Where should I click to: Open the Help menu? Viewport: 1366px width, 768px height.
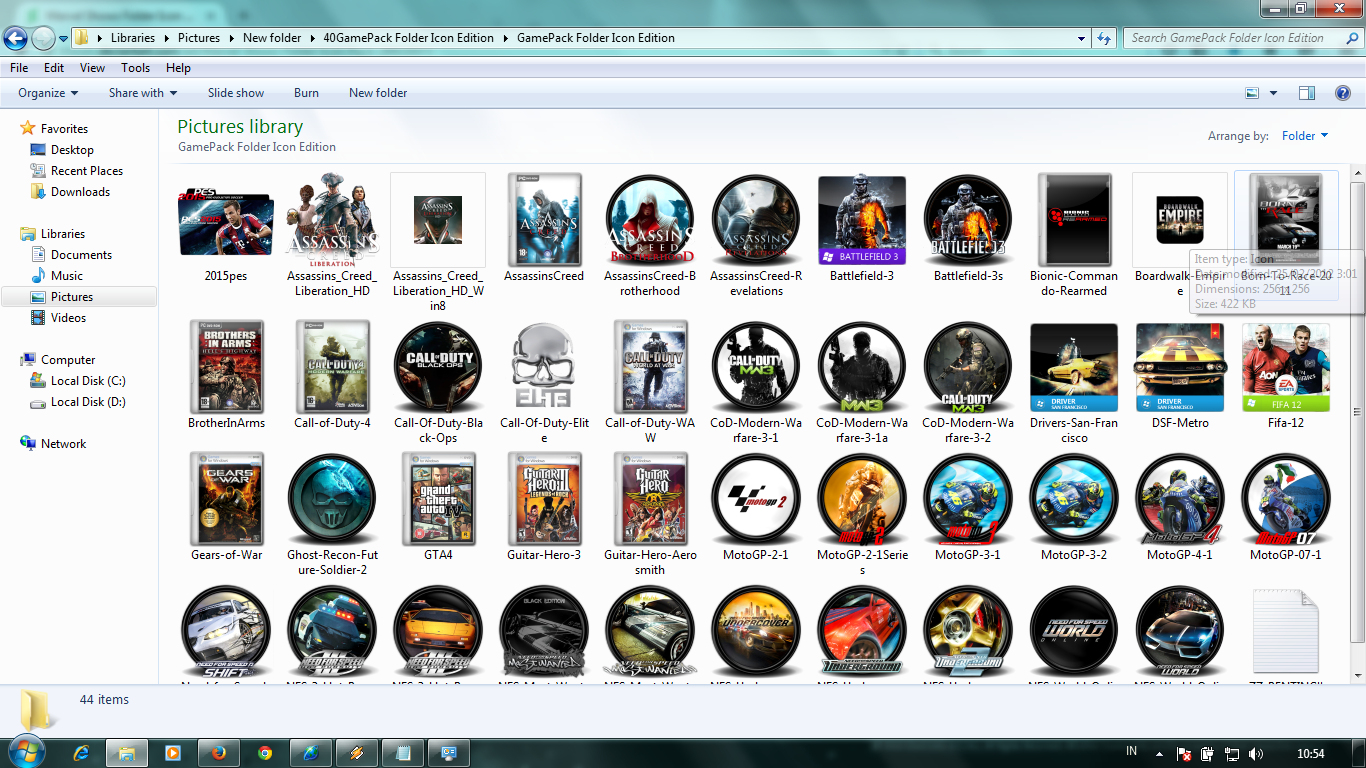tap(179, 68)
